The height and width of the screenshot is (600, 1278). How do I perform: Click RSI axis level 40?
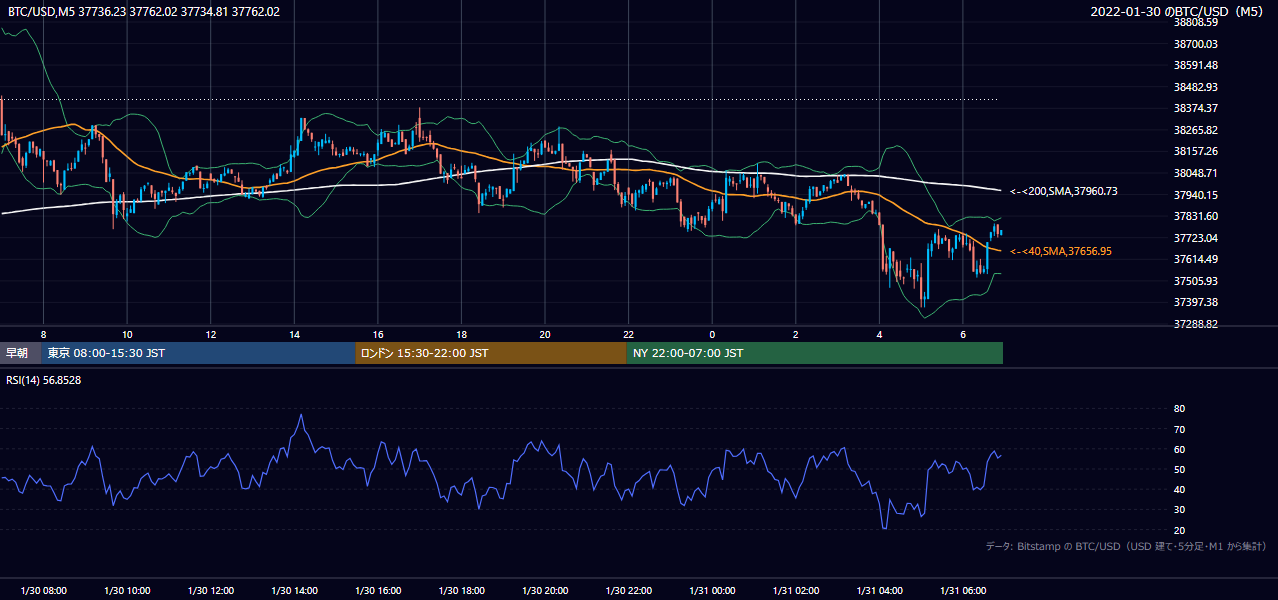(x=1179, y=489)
